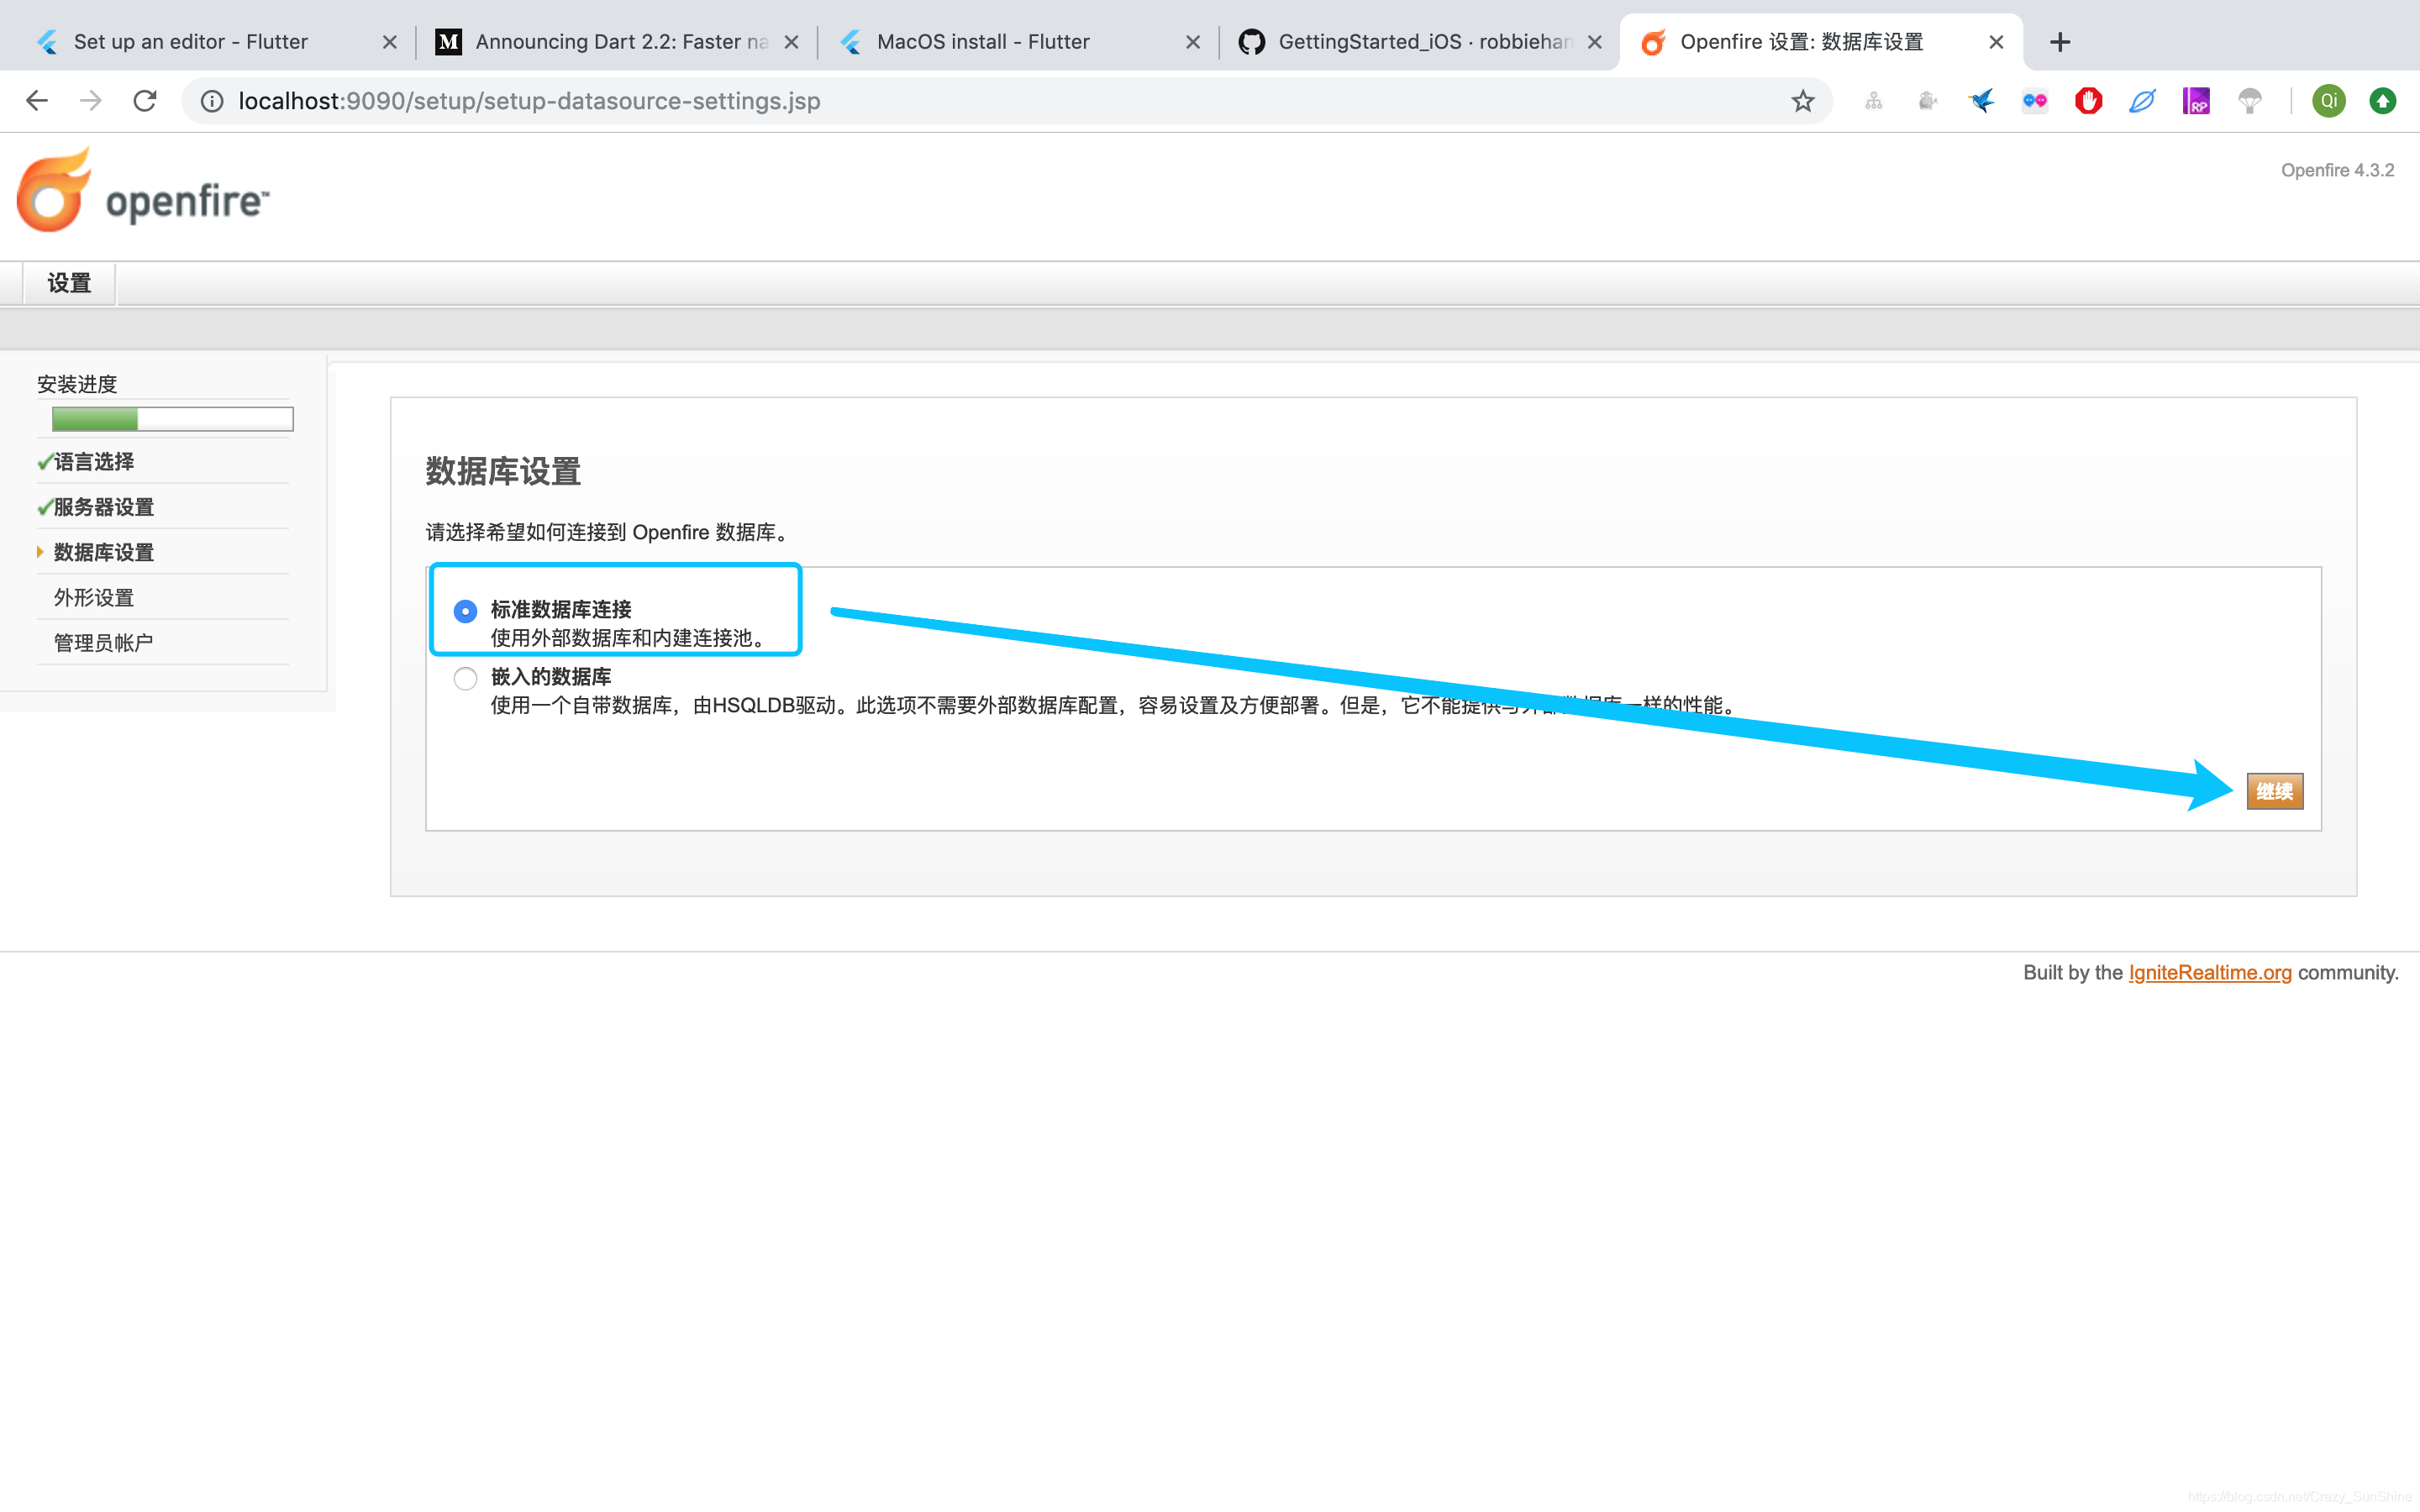Open the gray puzzle extension icon
Image resolution: width=2420 pixels, height=1512 pixels.
pos(1928,101)
